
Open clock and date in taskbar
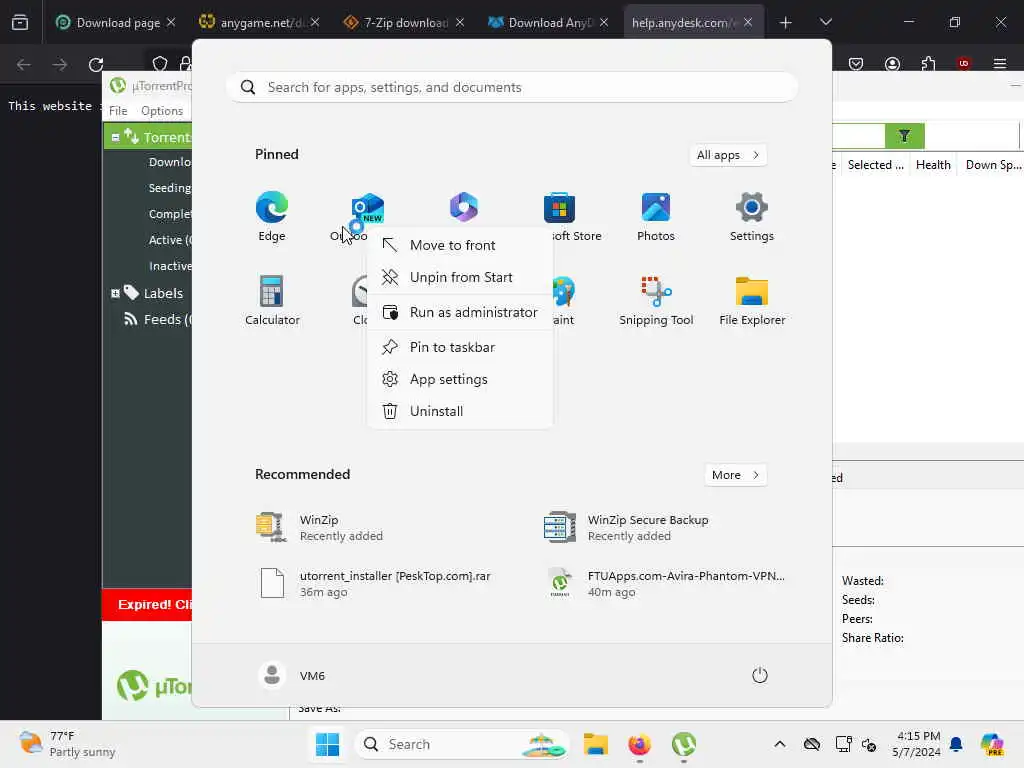pyautogui.click(x=917, y=744)
